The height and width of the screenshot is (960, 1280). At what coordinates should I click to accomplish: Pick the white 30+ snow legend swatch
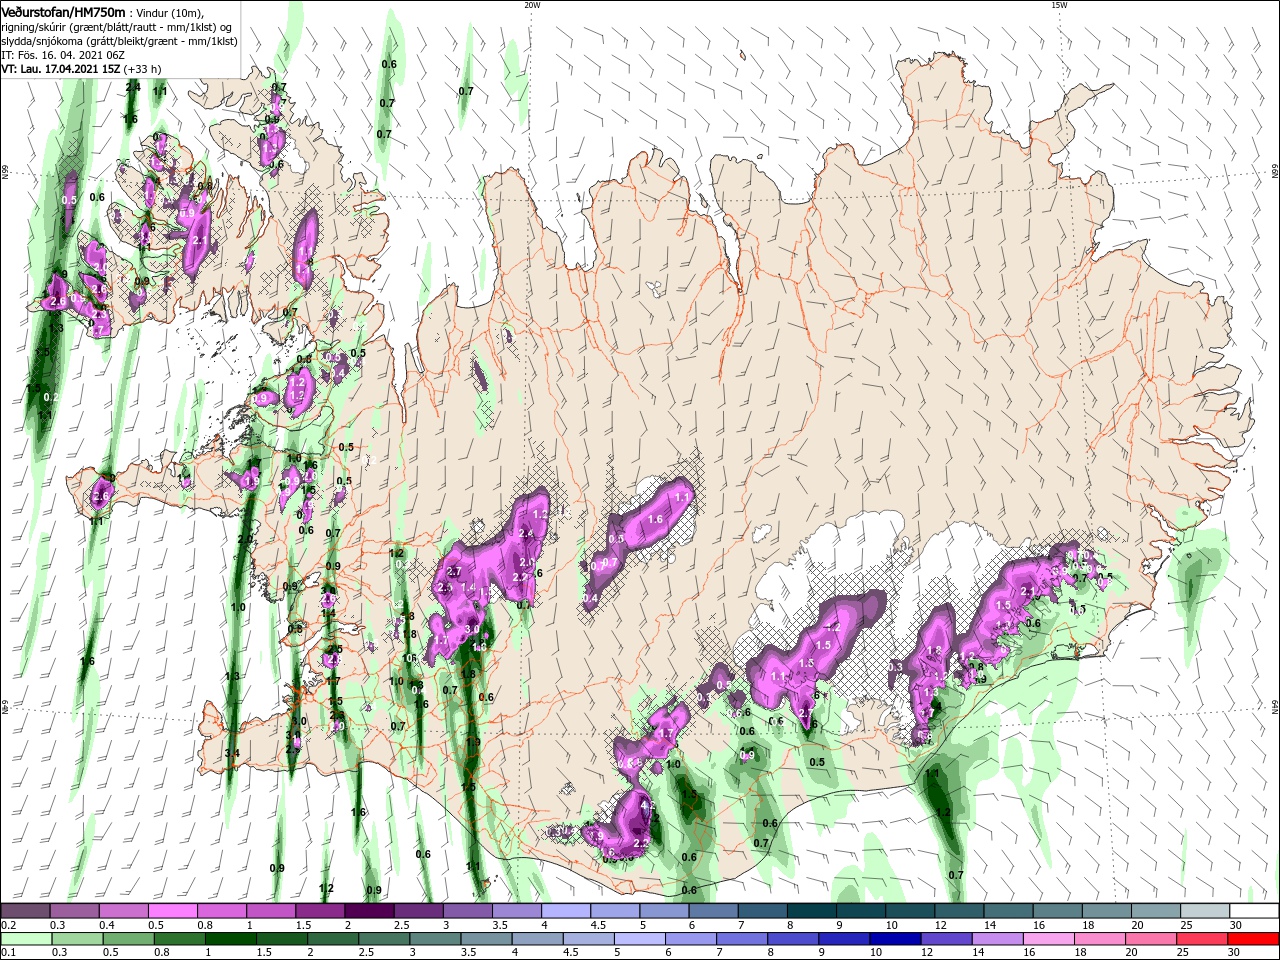click(x=1255, y=911)
